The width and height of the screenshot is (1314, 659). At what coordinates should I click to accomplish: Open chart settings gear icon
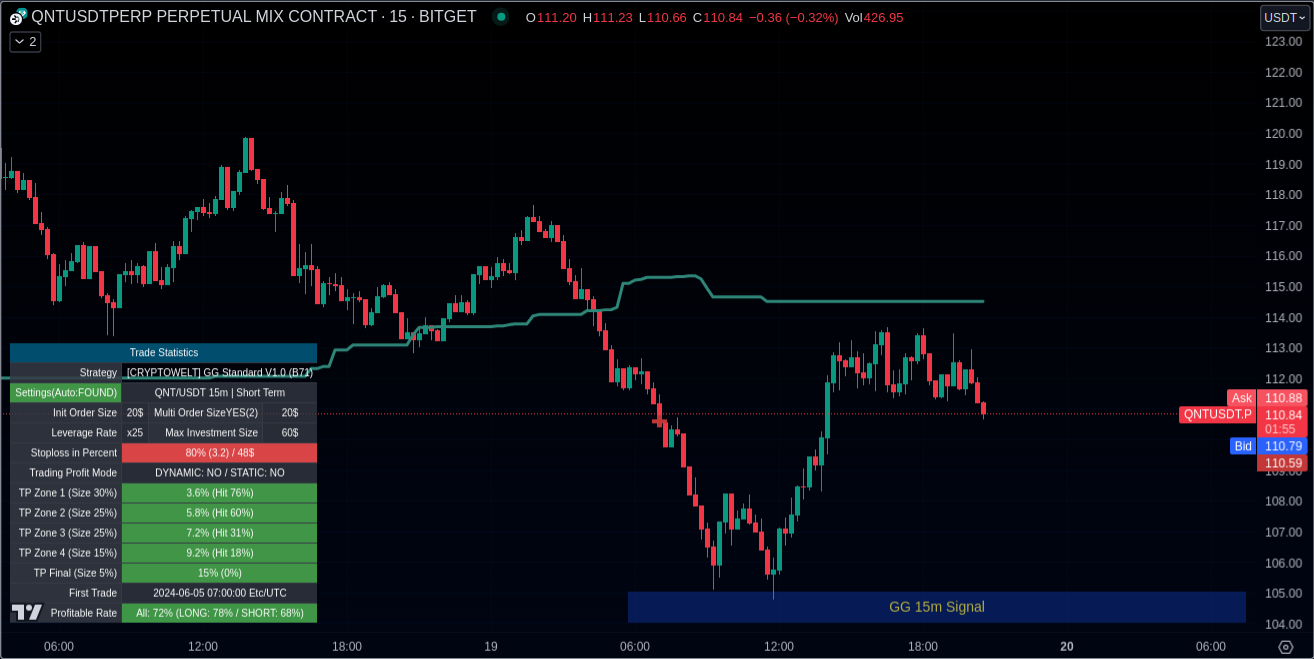click(1285, 647)
